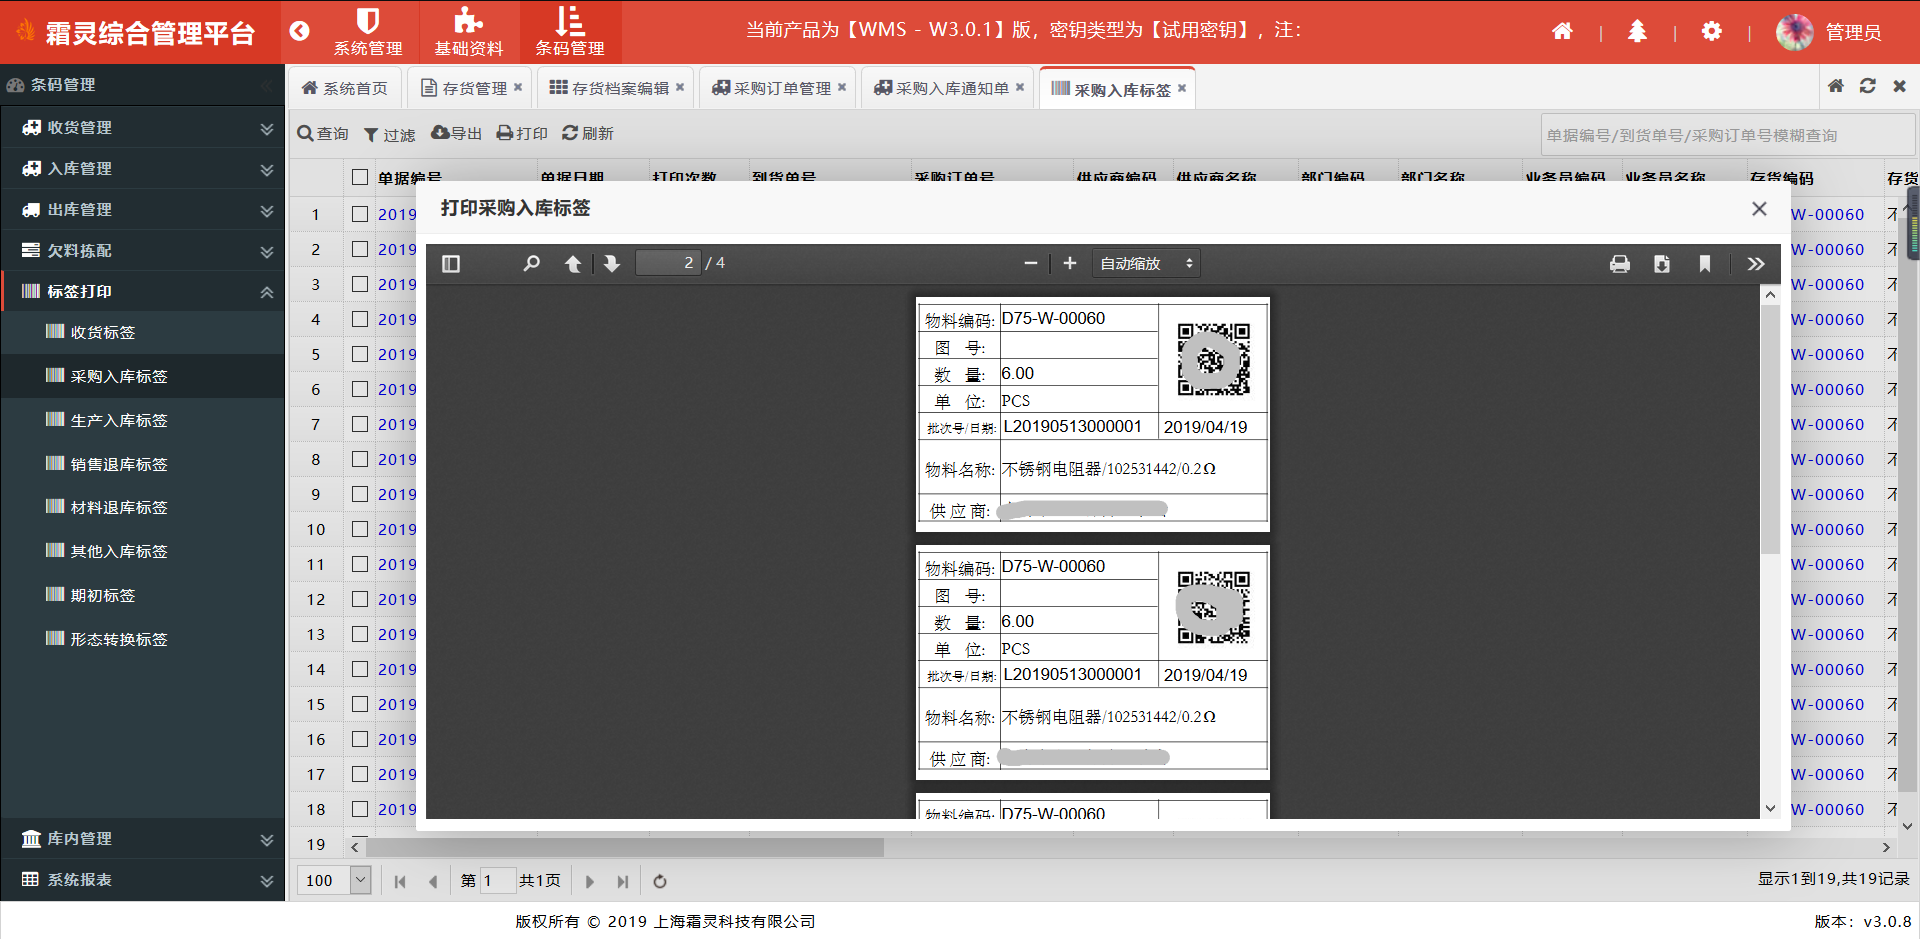
Task: Check the row 1 checkbox
Action: (360, 214)
